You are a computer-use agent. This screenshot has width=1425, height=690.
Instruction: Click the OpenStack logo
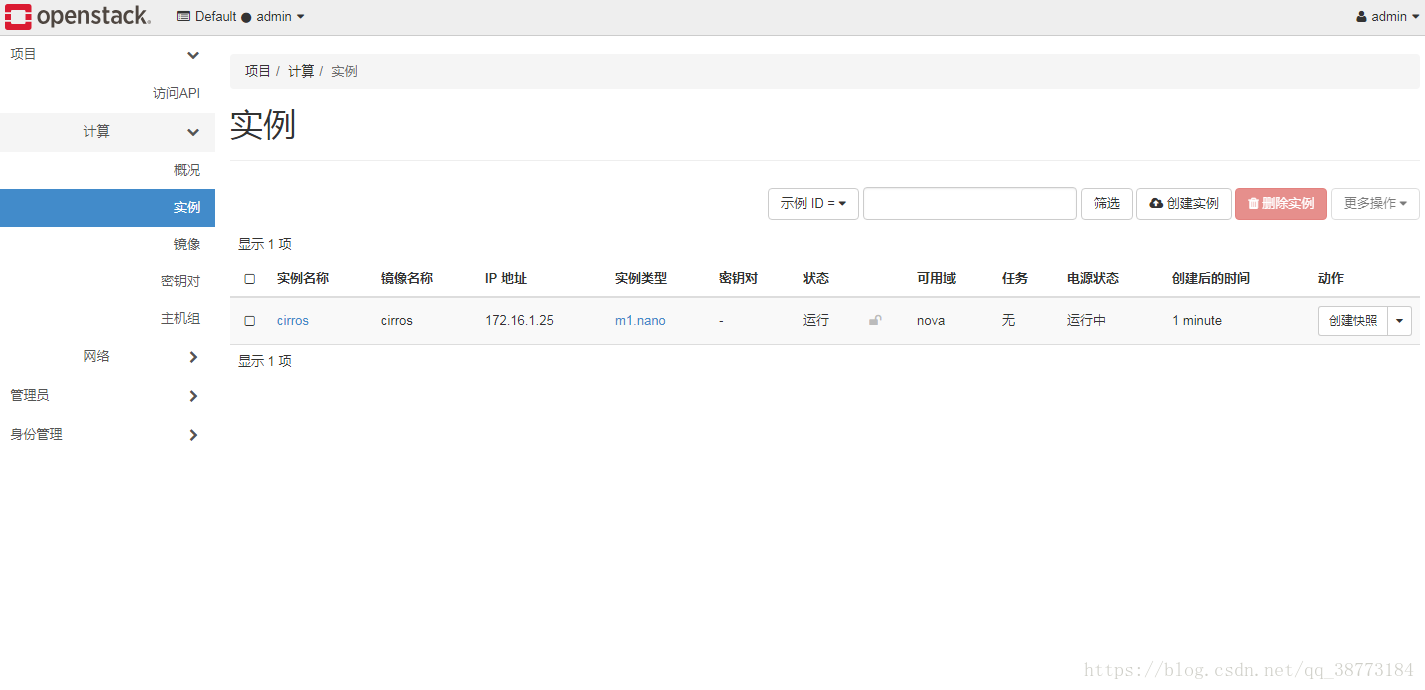[78, 16]
